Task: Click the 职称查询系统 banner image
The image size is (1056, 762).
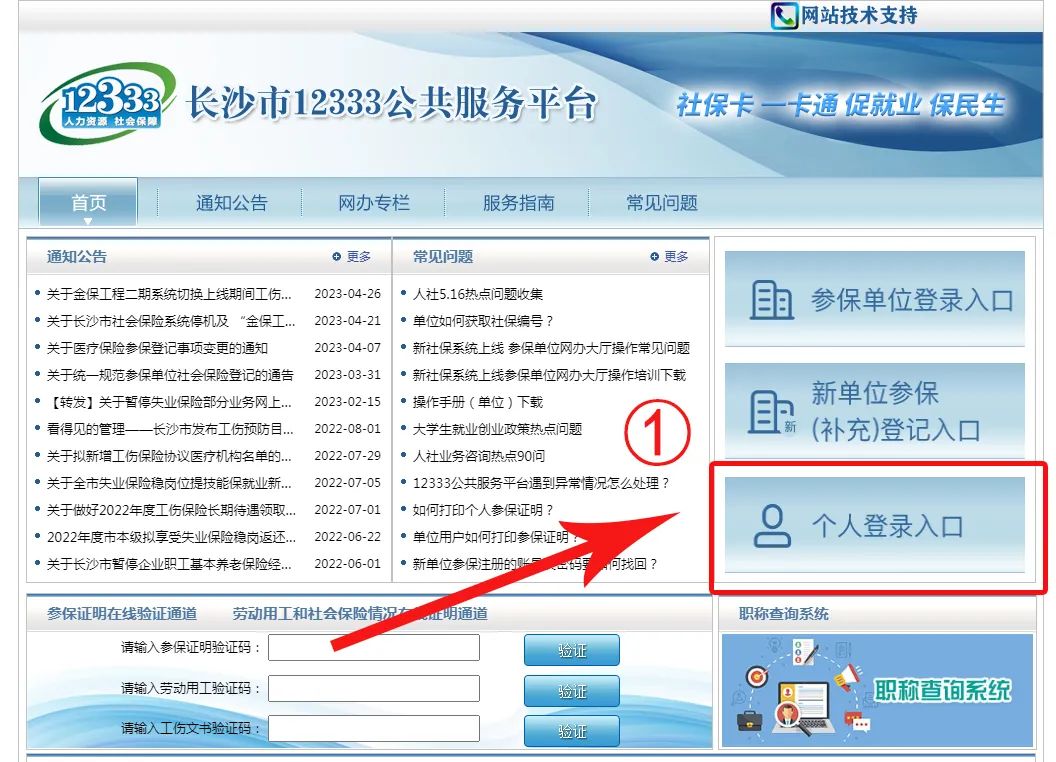Action: [x=877, y=691]
